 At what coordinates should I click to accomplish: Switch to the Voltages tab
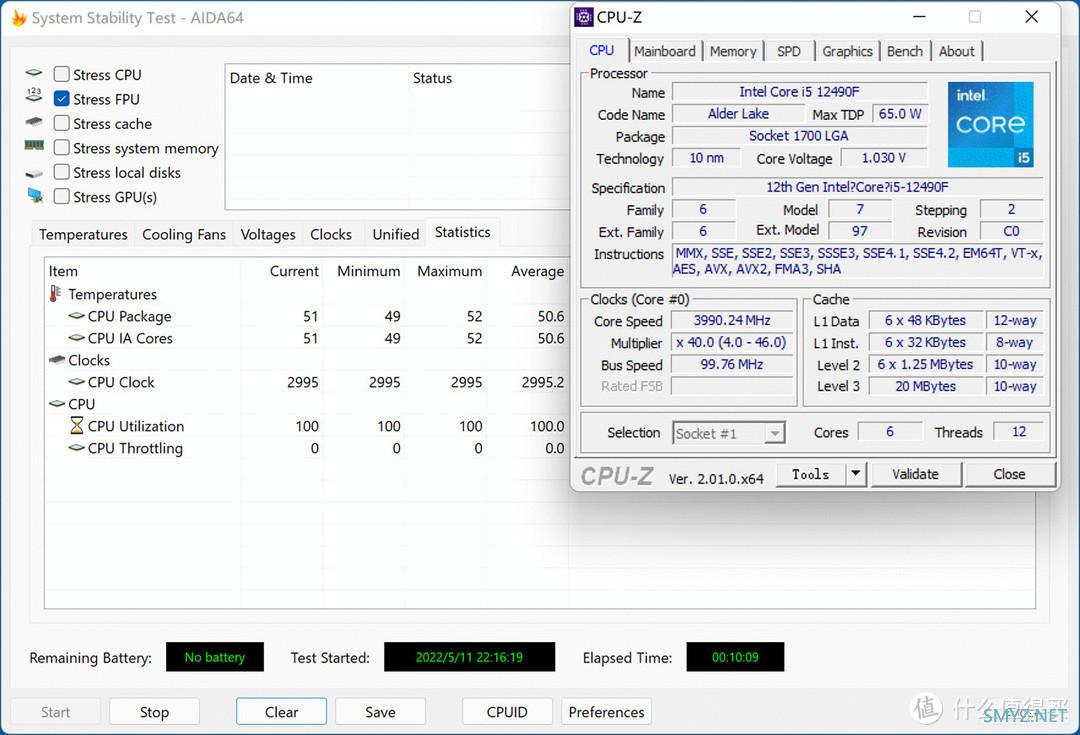coord(268,235)
